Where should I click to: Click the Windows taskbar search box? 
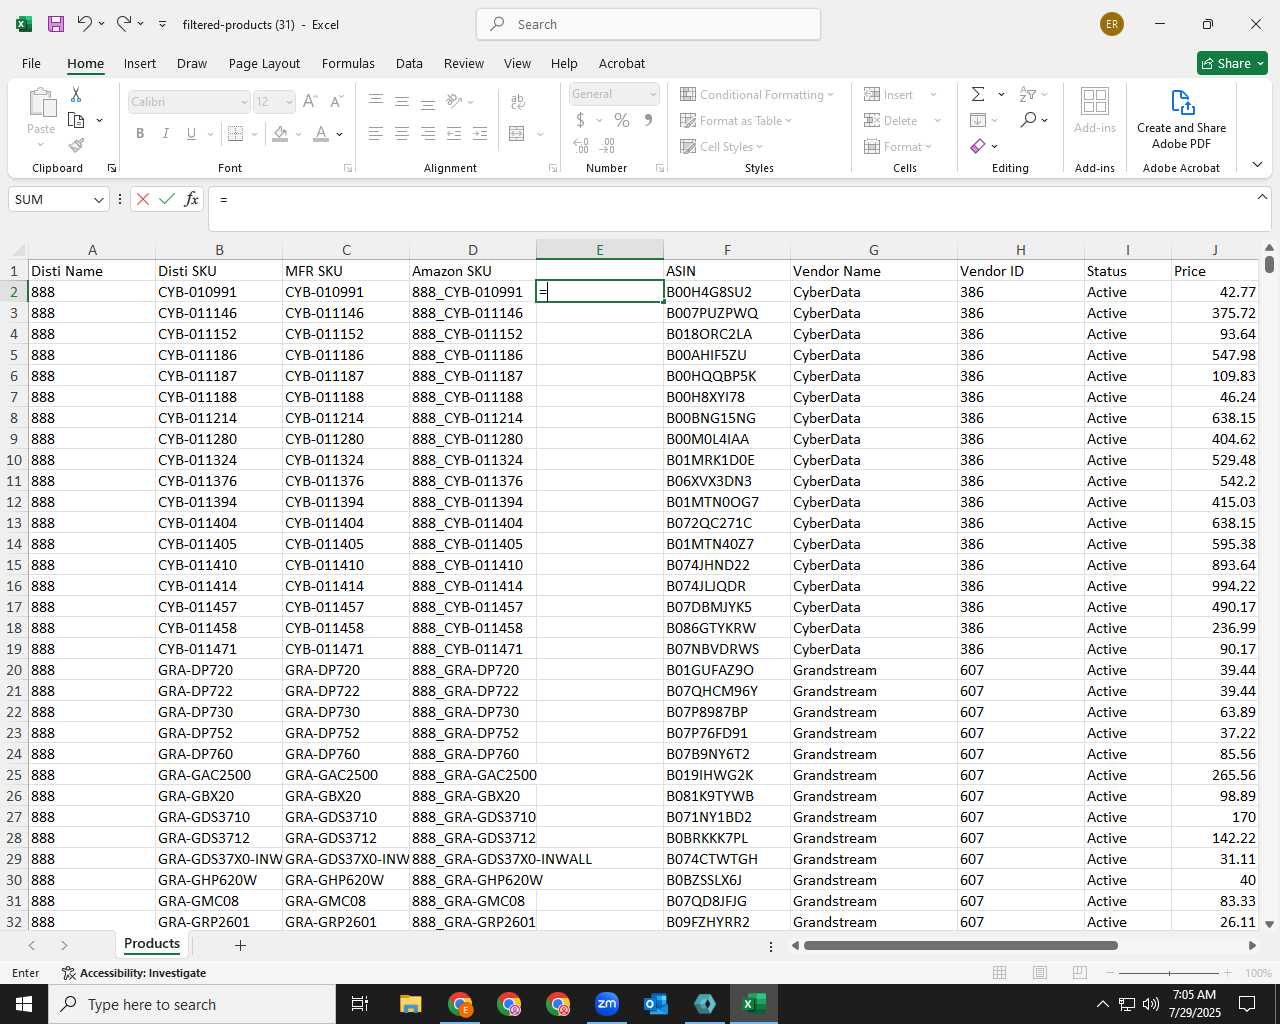192,1004
